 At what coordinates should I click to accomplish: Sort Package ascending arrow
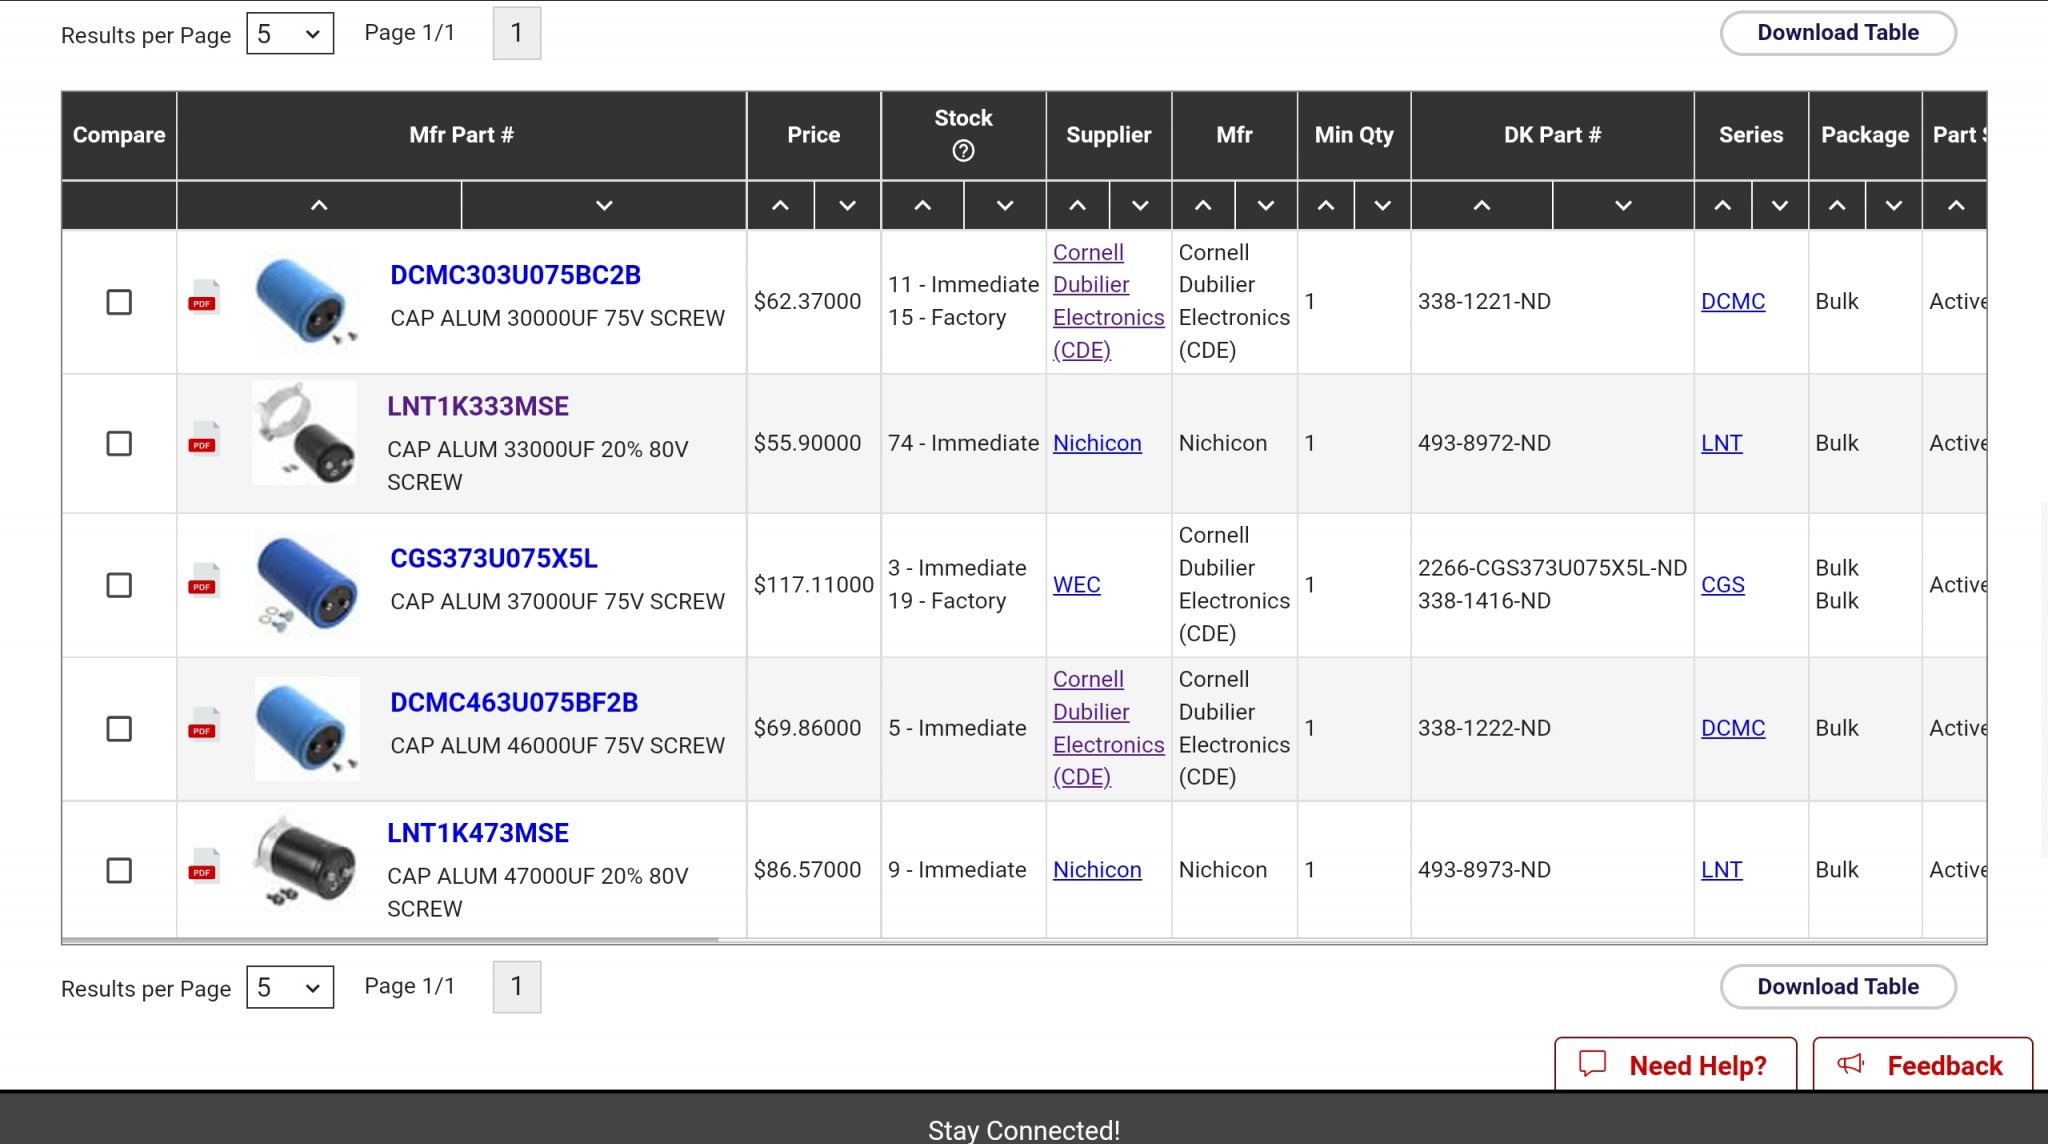(1837, 206)
